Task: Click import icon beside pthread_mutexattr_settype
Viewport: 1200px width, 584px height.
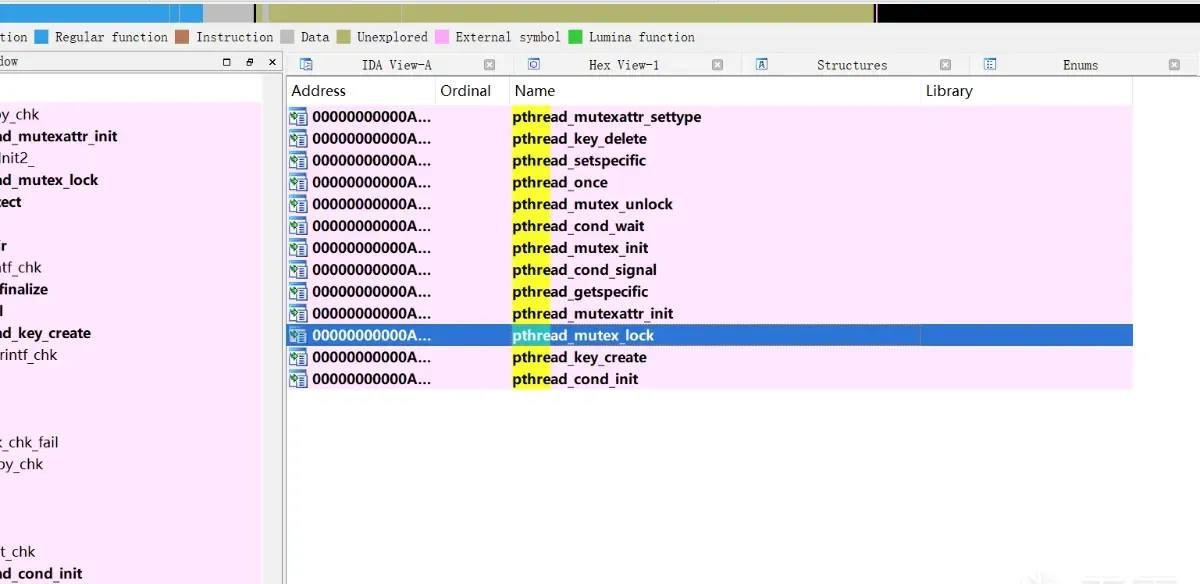Action: point(298,117)
